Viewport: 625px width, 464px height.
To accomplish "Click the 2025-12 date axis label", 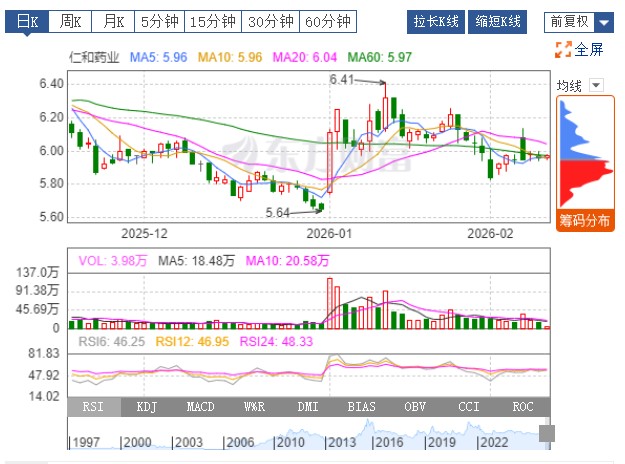I will coord(144,233).
